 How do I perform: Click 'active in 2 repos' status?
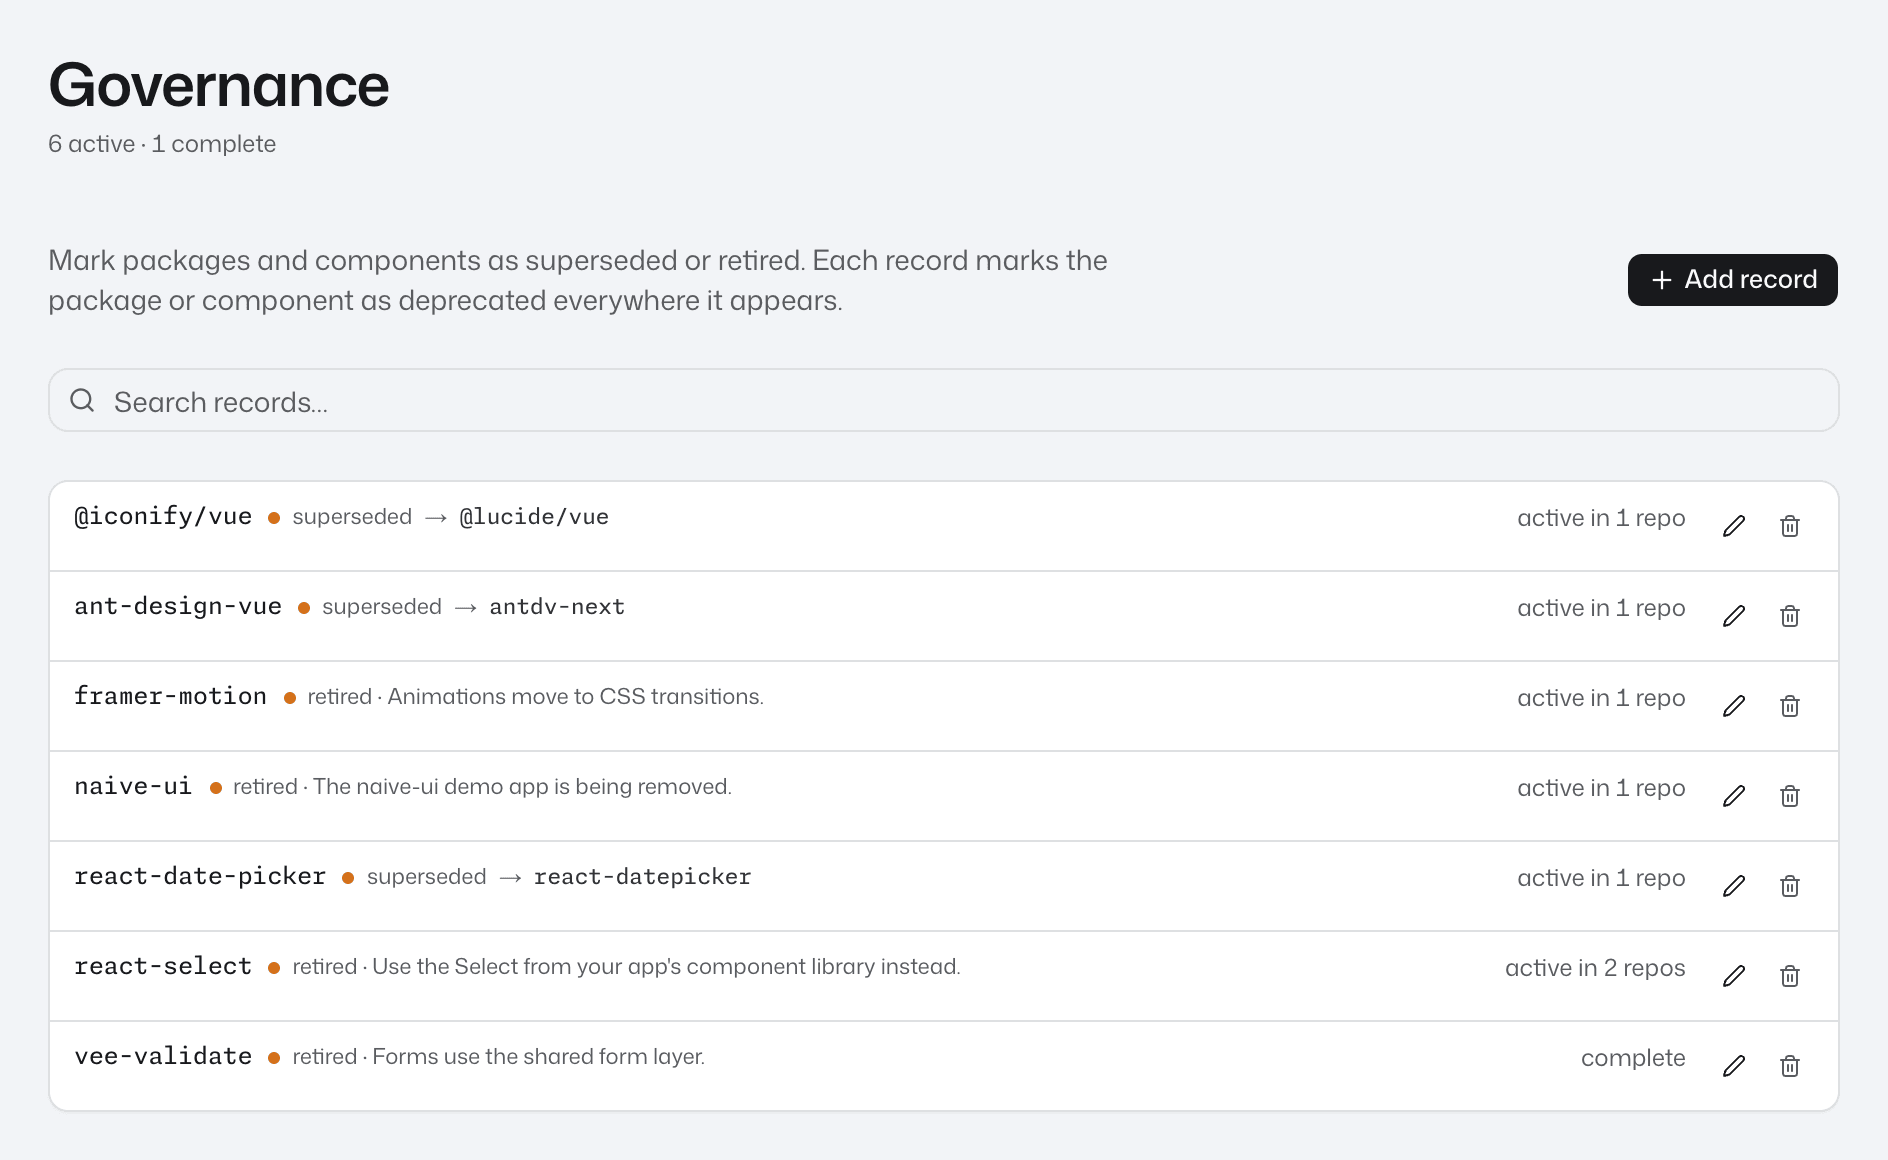coord(1595,968)
